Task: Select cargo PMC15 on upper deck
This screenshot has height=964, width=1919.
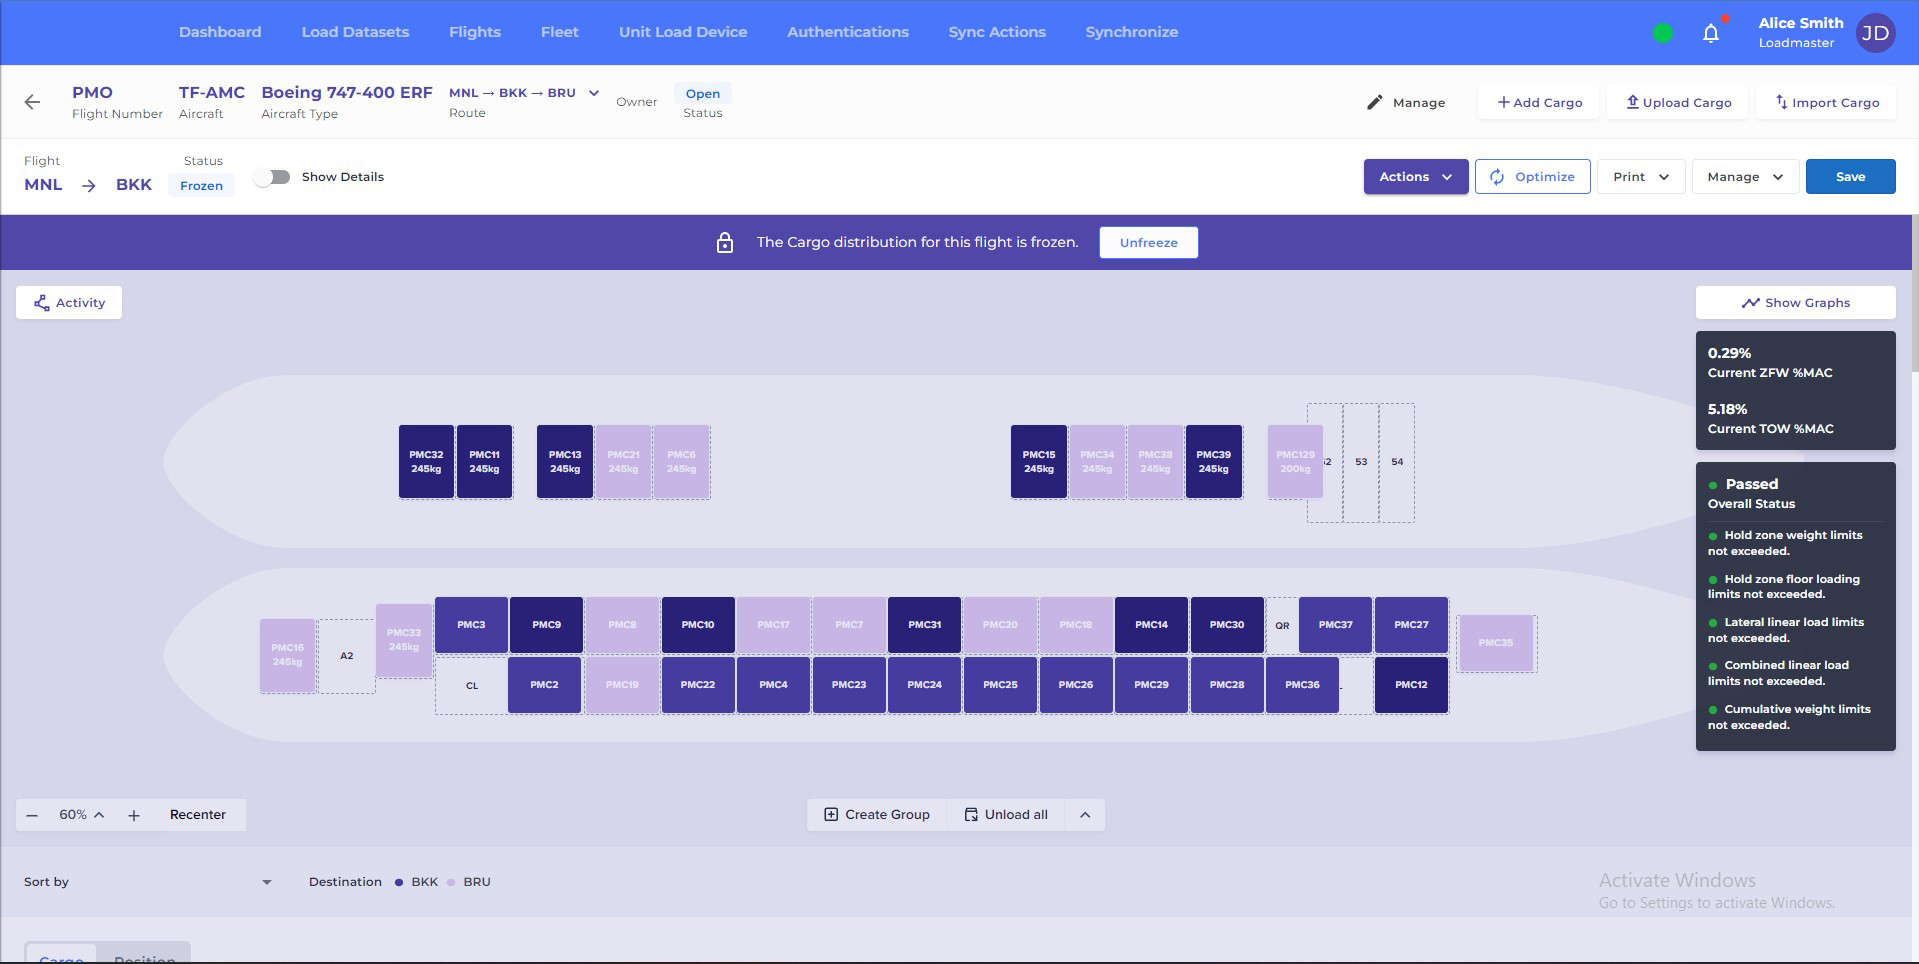Action: [1039, 462]
